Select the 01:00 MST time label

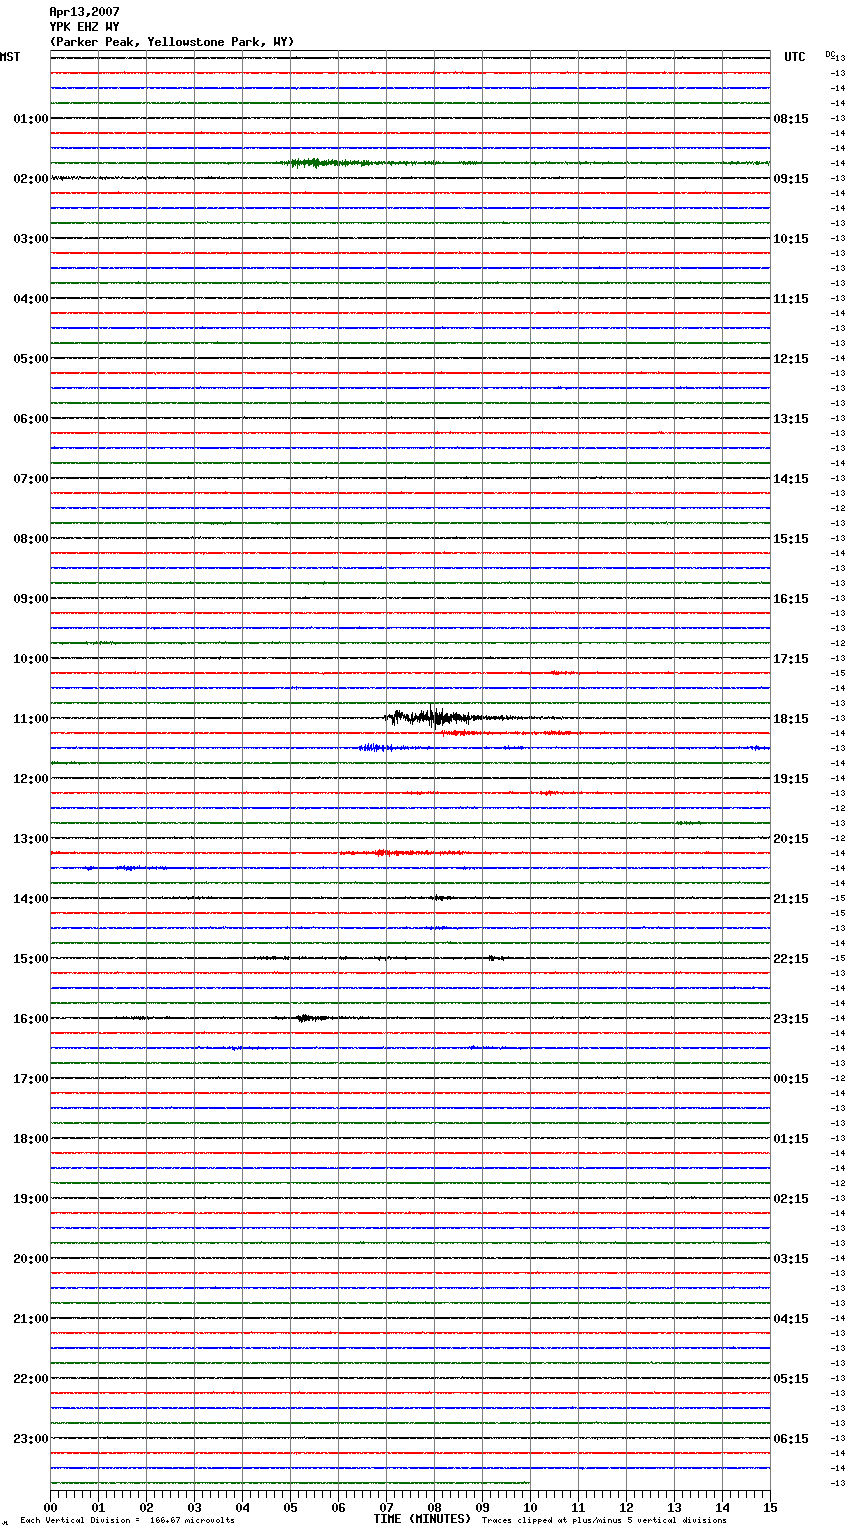31,119
